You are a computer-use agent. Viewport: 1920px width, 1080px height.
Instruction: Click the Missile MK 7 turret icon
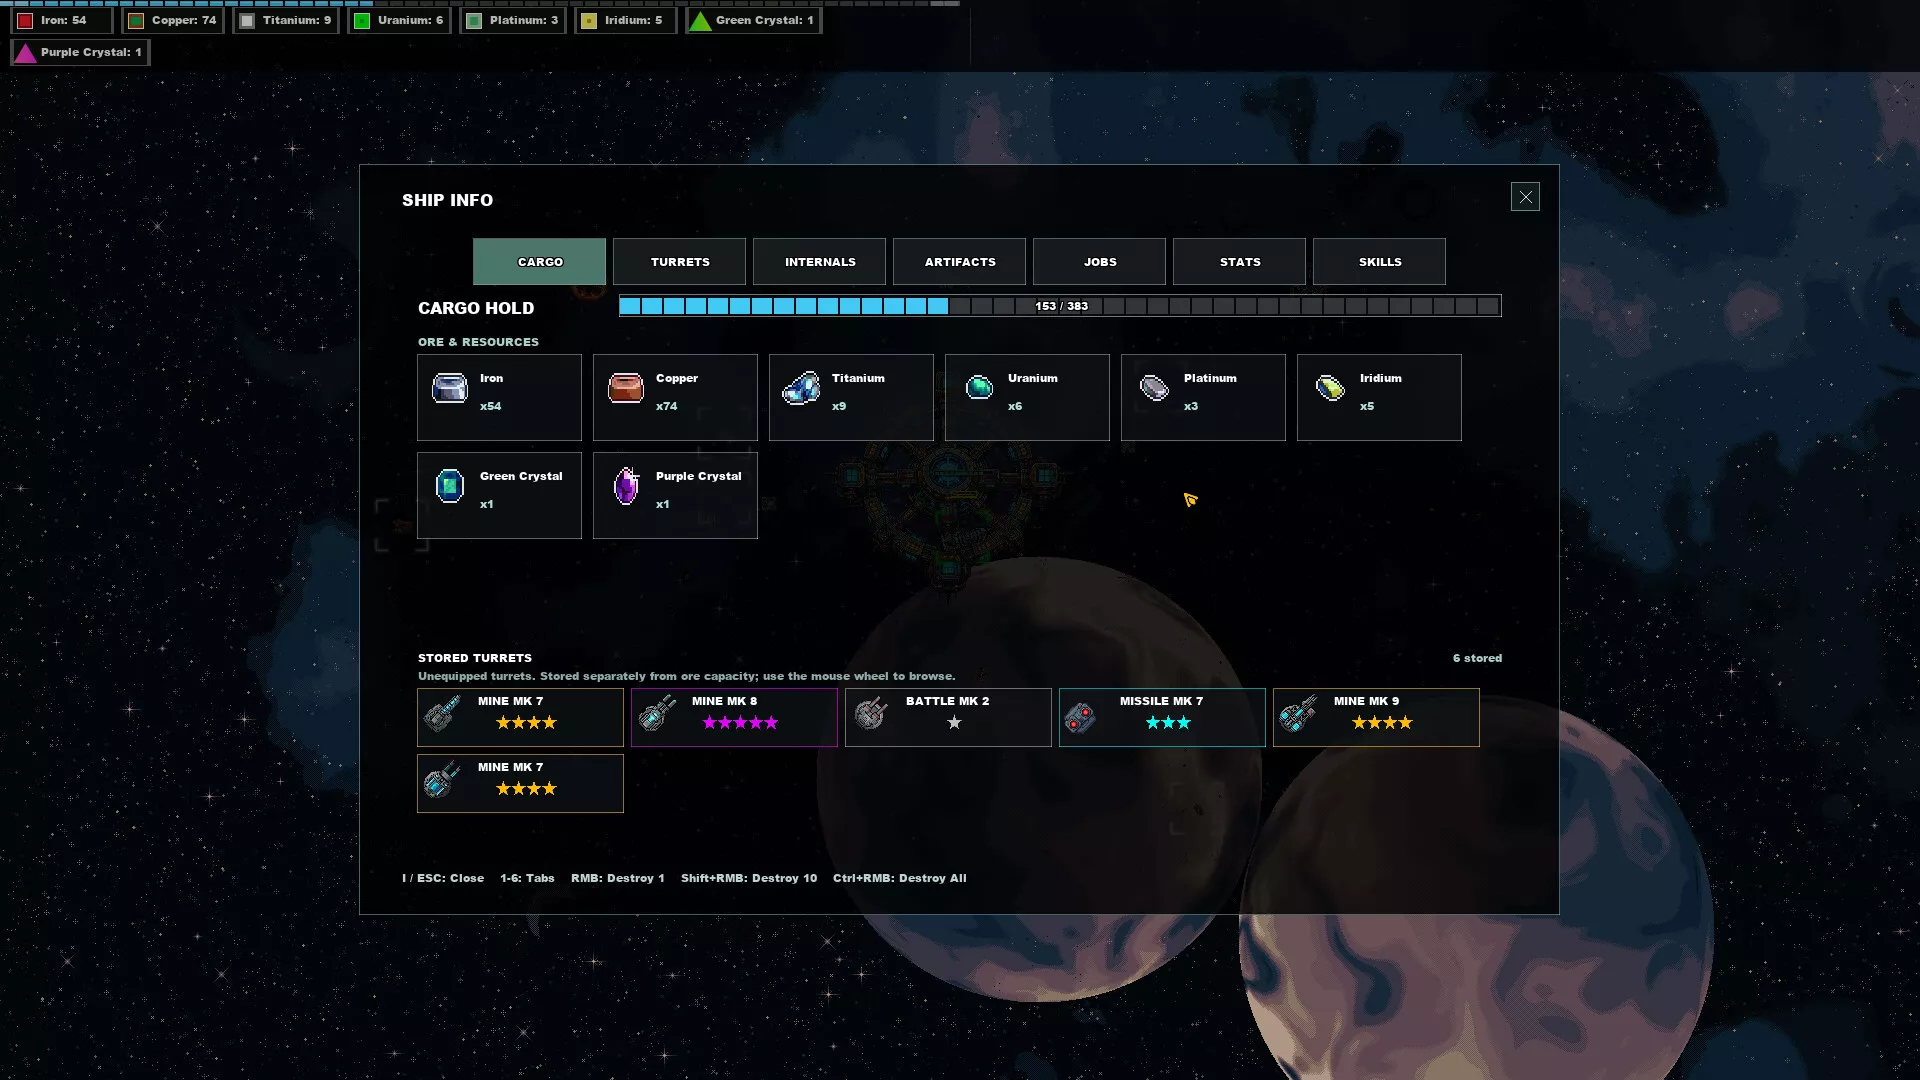pos(1080,717)
